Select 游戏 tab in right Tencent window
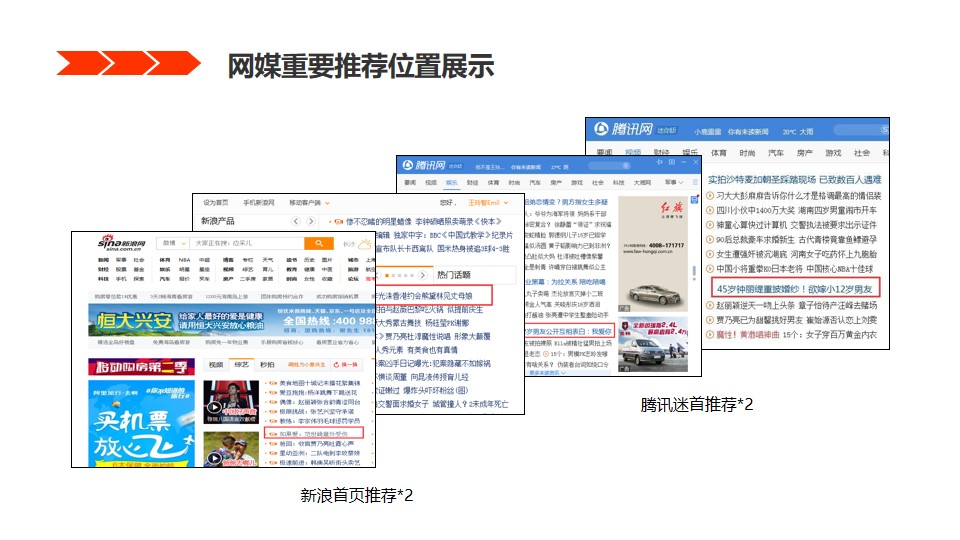 (x=833, y=152)
